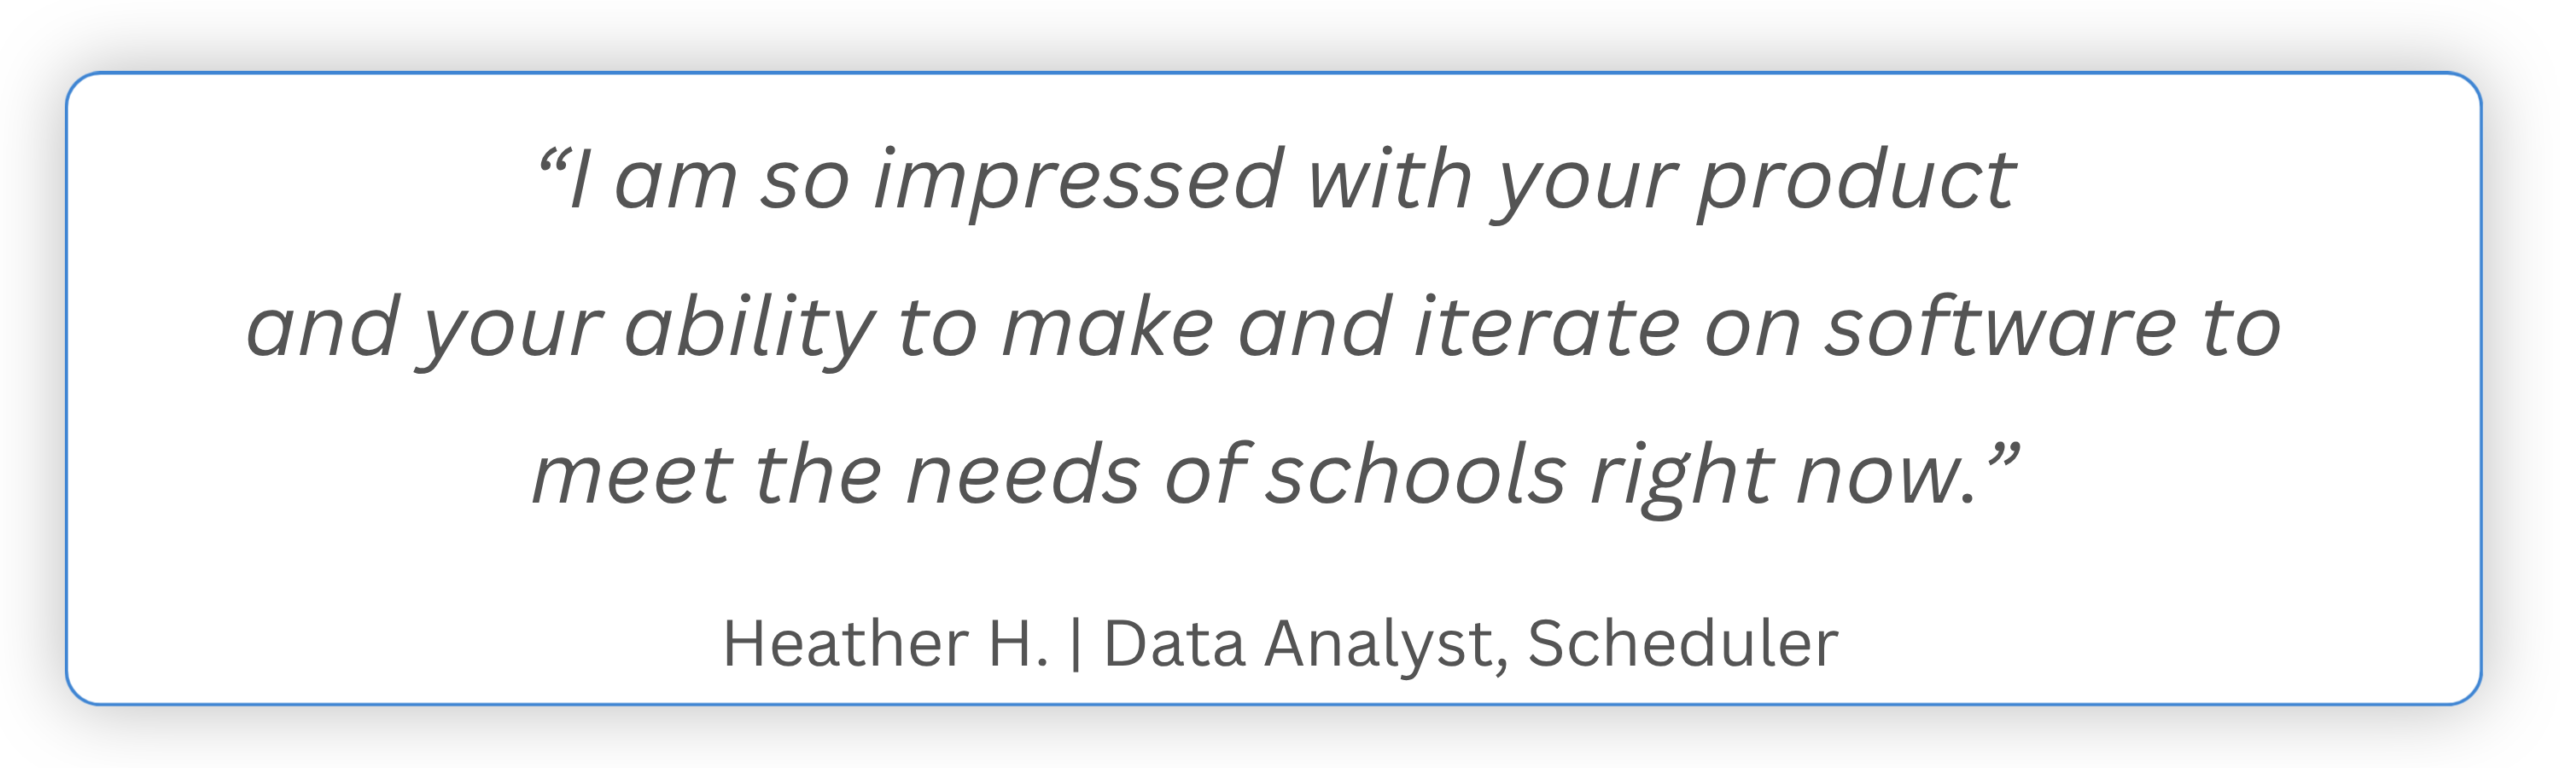Viewport: 2560px width, 768px height.
Task: Select the word "impressed" in the quote
Action: 1078,182
